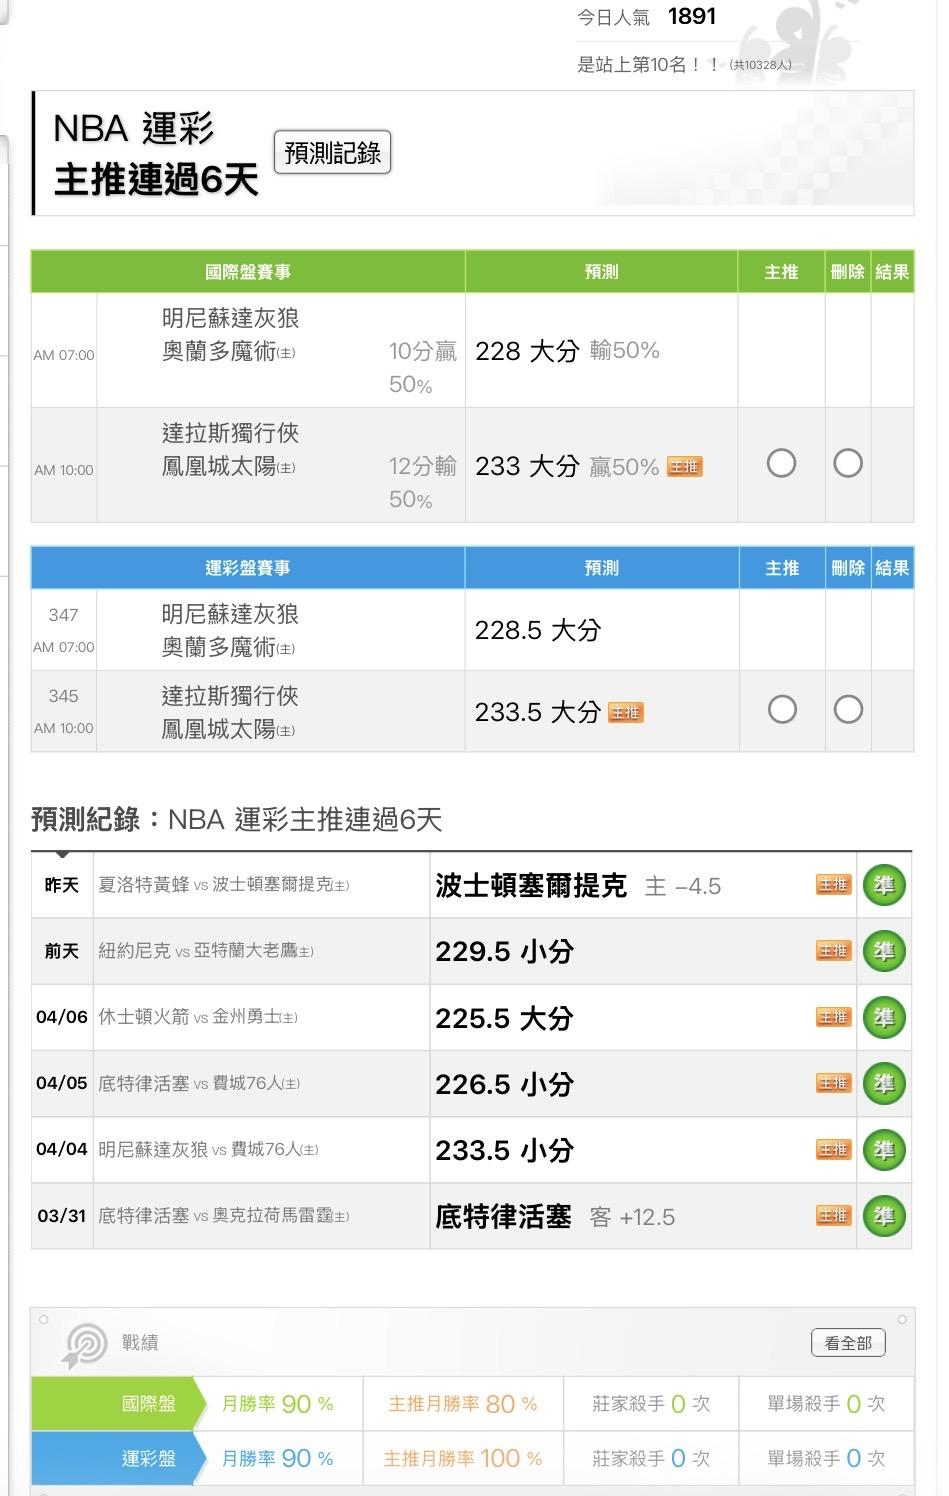The image size is (949, 1496).
Task: Click the orange 主推 tag beside 233 大分
Action: click(x=685, y=467)
